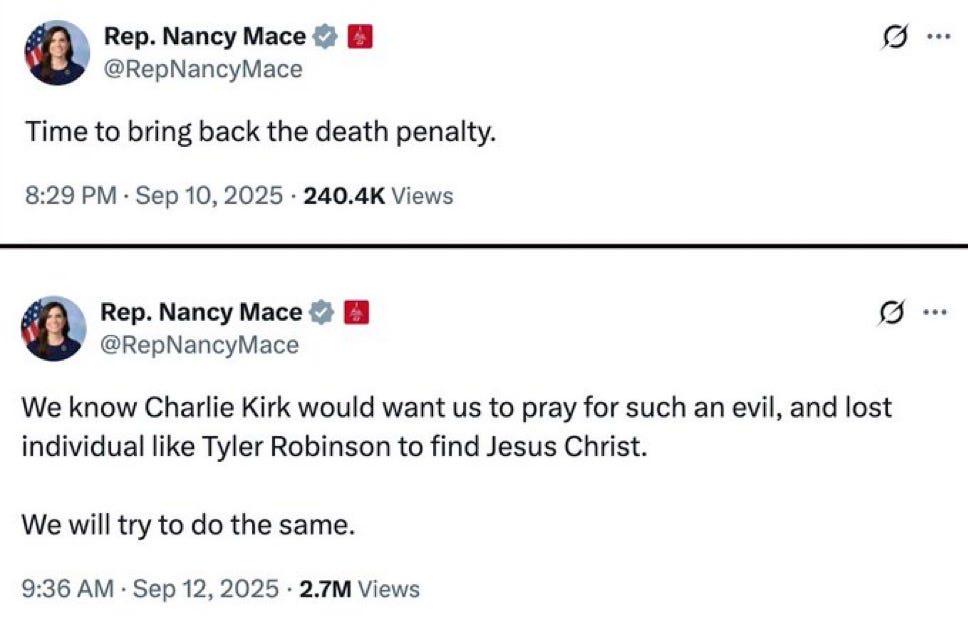Open the Rep. Nancy Mace name on the bottom tweet
The image size is (968, 640).
coord(201,312)
